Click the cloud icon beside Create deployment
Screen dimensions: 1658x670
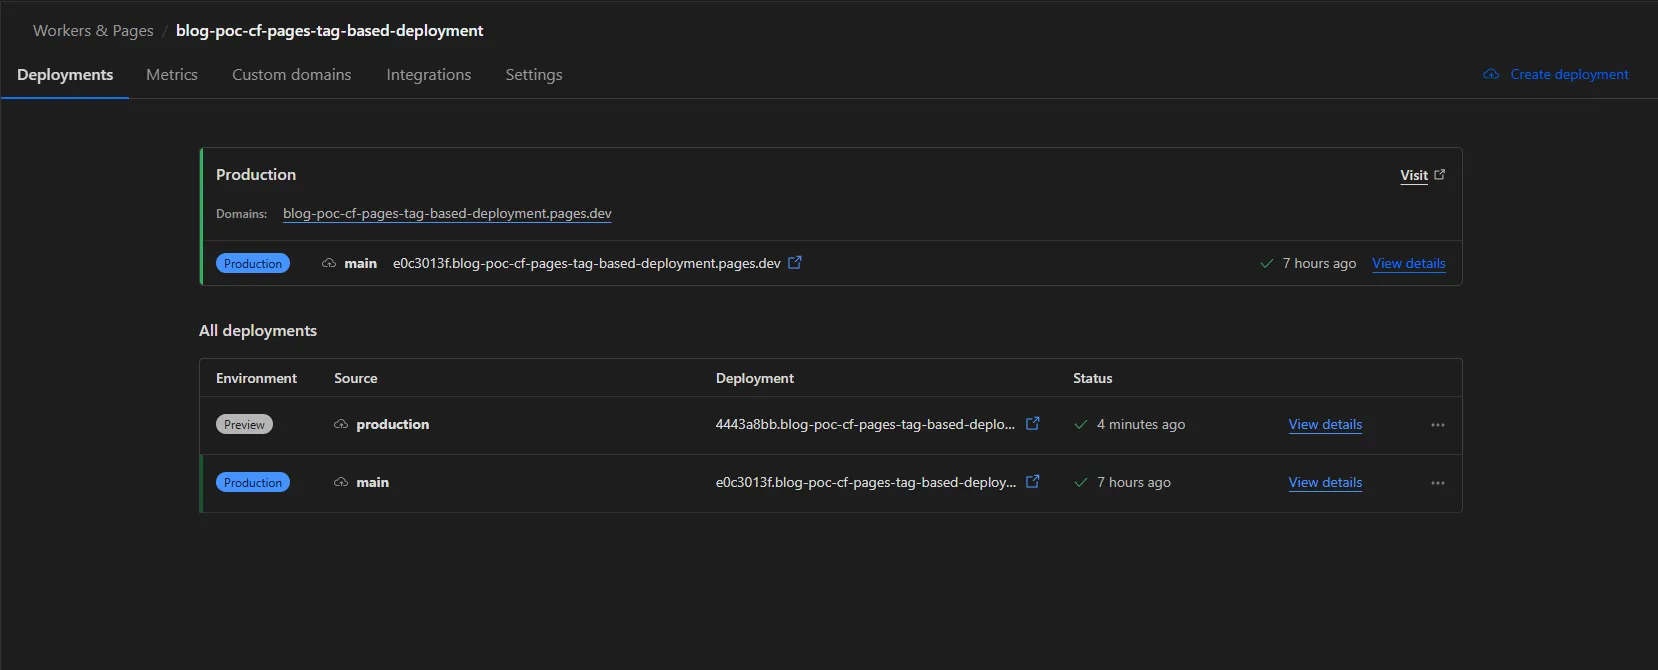pyautogui.click(x=1491, y=75)
